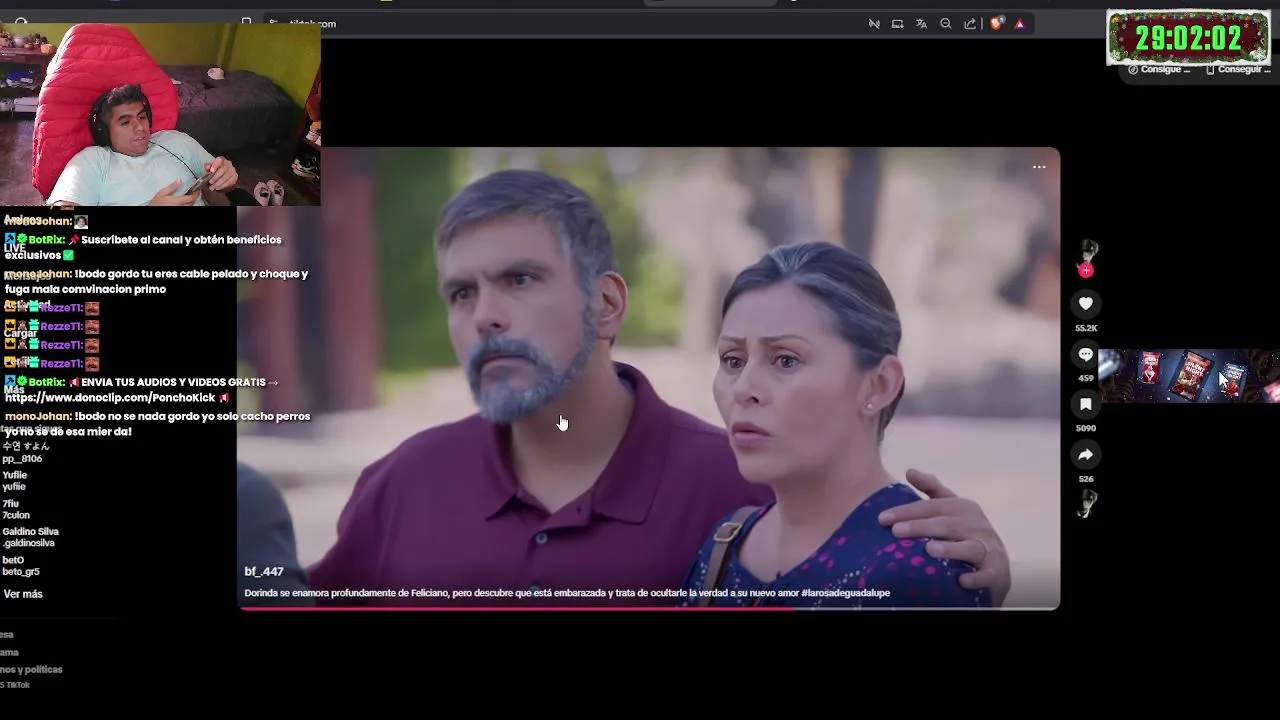Click the 29:02:02 countdown timer overlay
The height and width of the screenshot is (720, 1280).
point(1188,38)
